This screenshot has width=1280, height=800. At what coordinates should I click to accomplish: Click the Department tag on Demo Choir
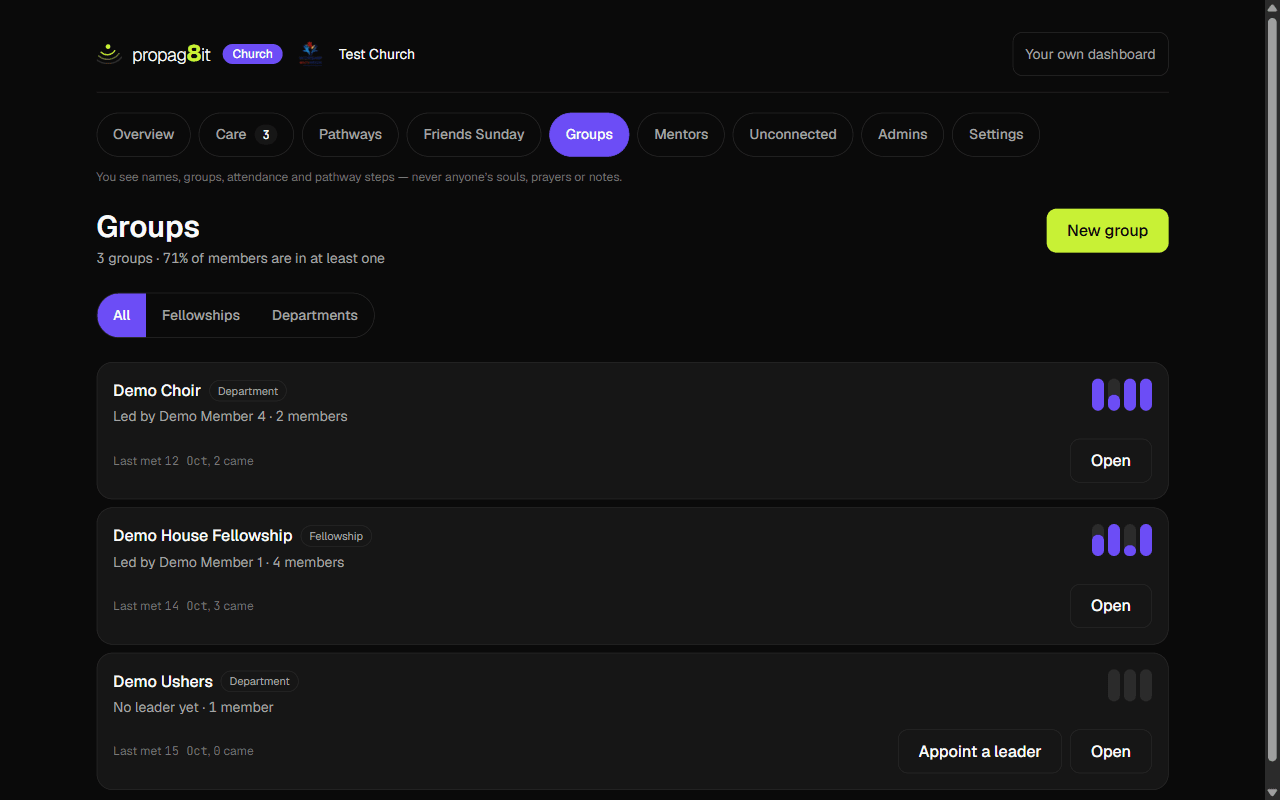click(248, 391)
